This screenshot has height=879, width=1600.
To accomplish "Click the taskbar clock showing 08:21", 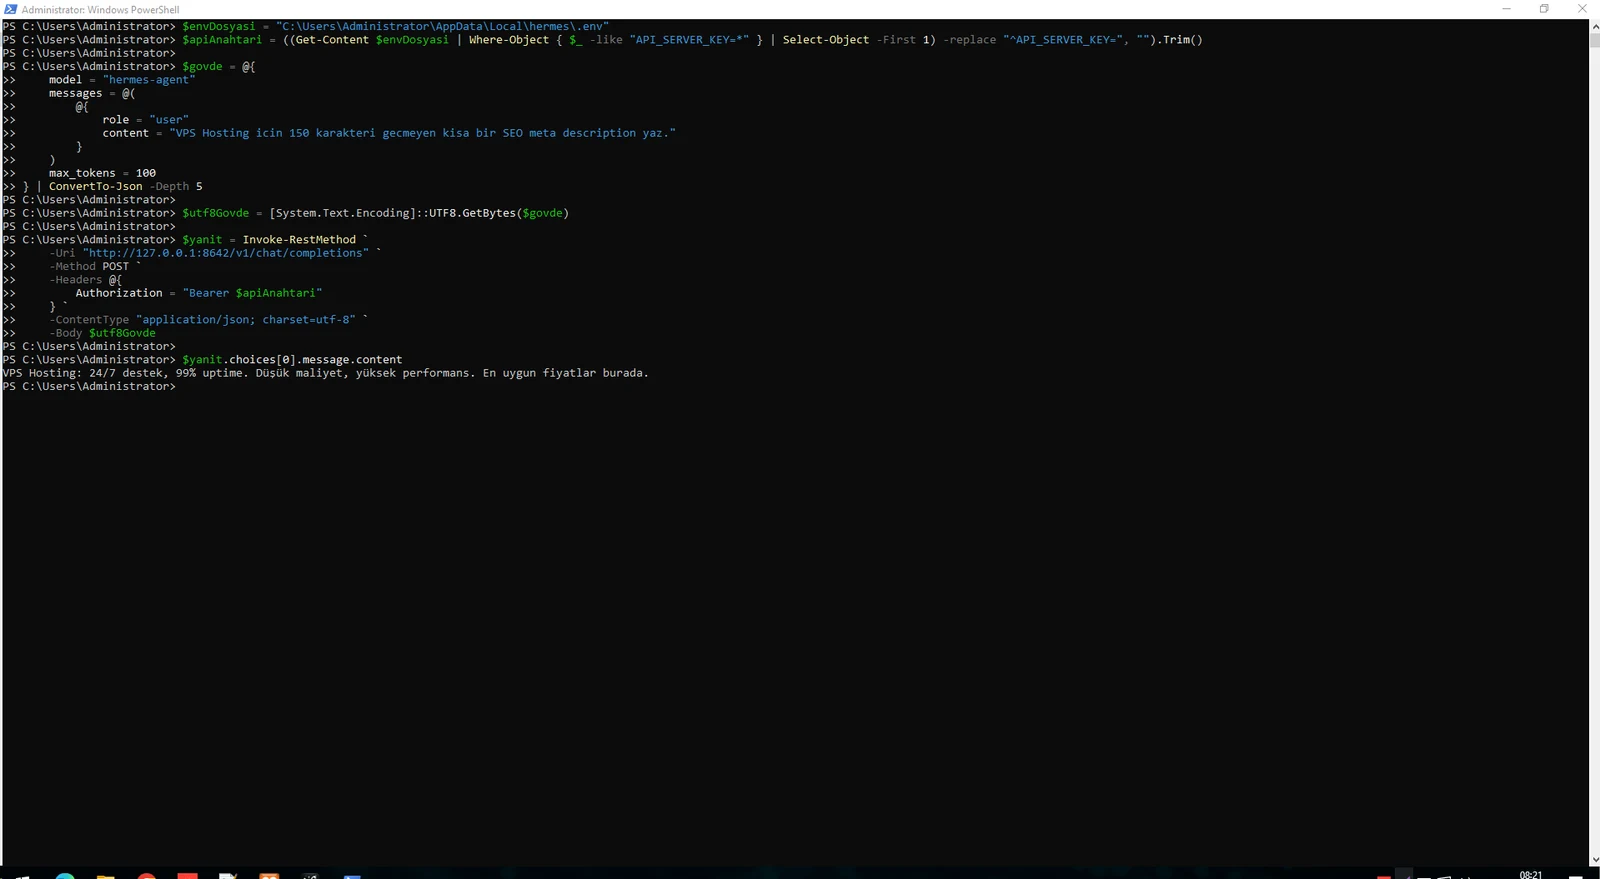I will [1531, 875].
